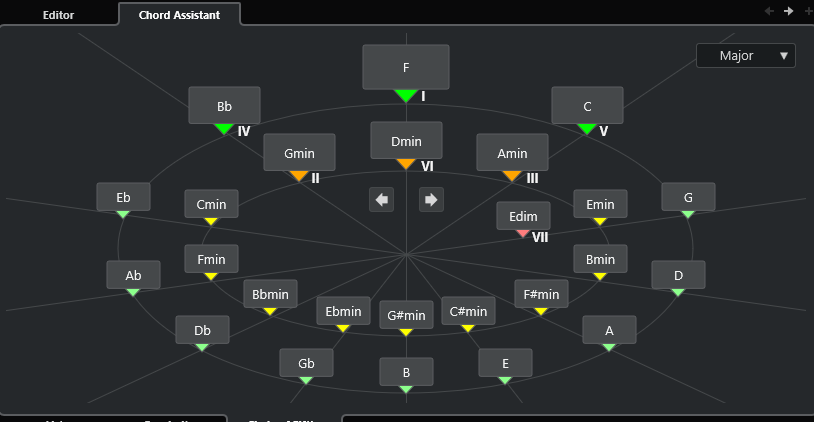This screenshot has height=422, width=814.
Task: Click the B chord at bottom
Action: pos(406,372)
